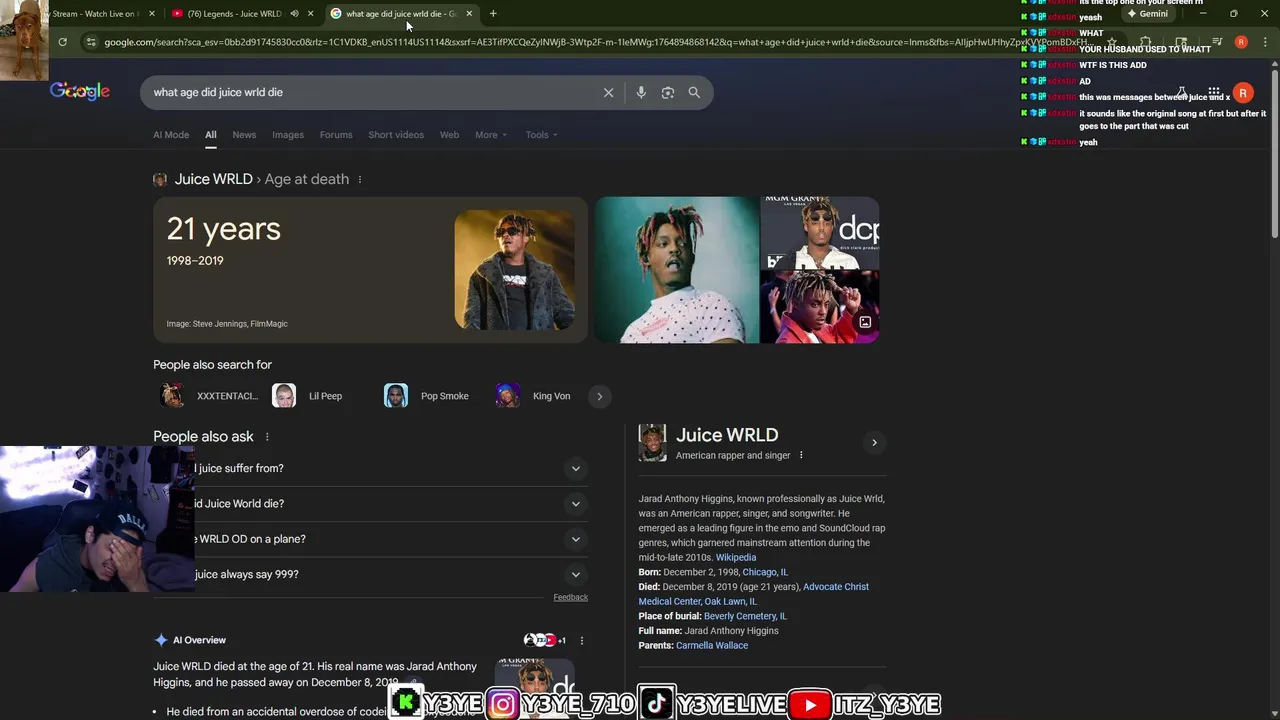
Task: Open Google apps grid icon
Action: [x=1213, y=92]
